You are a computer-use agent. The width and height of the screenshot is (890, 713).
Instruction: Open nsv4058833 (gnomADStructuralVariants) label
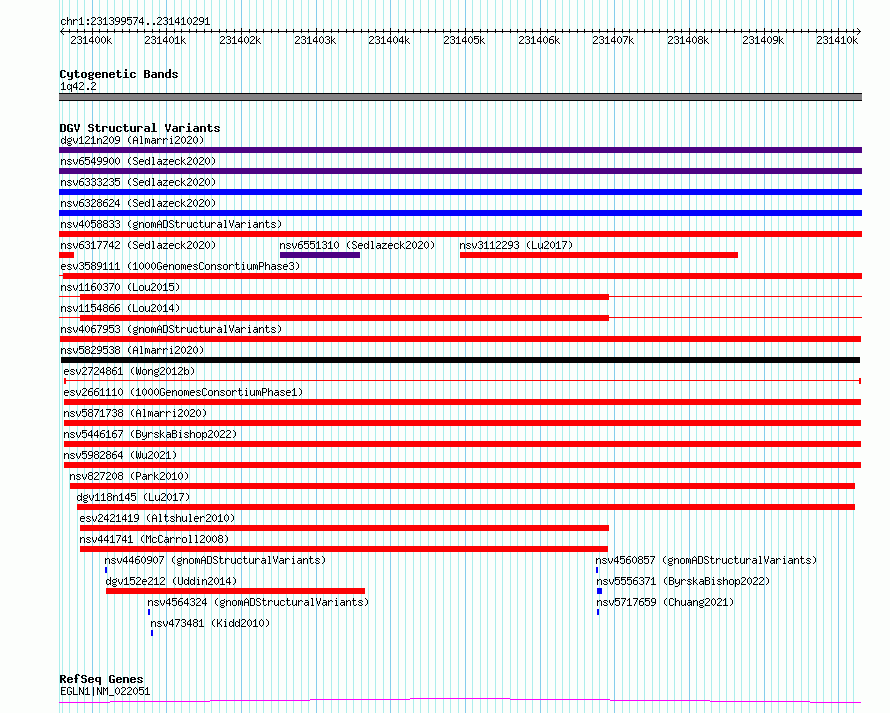click(x=171, y=224)
